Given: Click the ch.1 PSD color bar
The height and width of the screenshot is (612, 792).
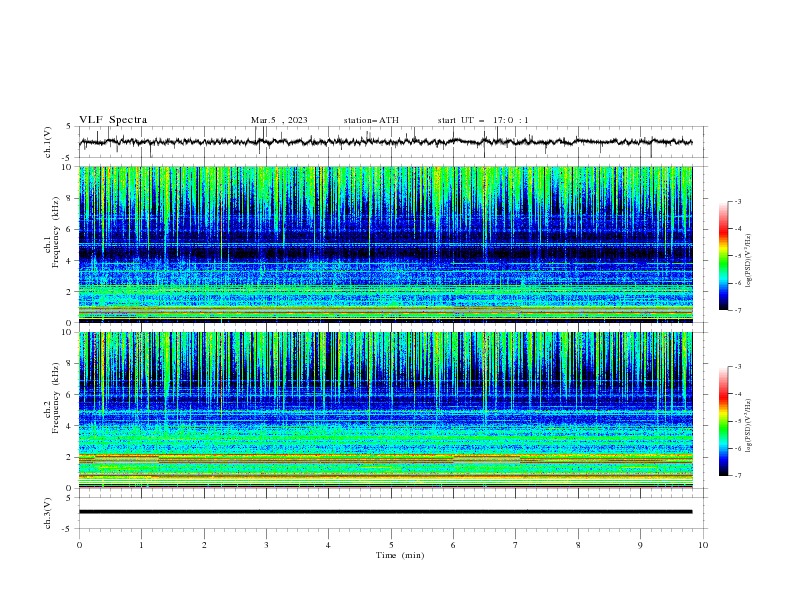Looking at the screenshot, I should (x=723, y=255).
